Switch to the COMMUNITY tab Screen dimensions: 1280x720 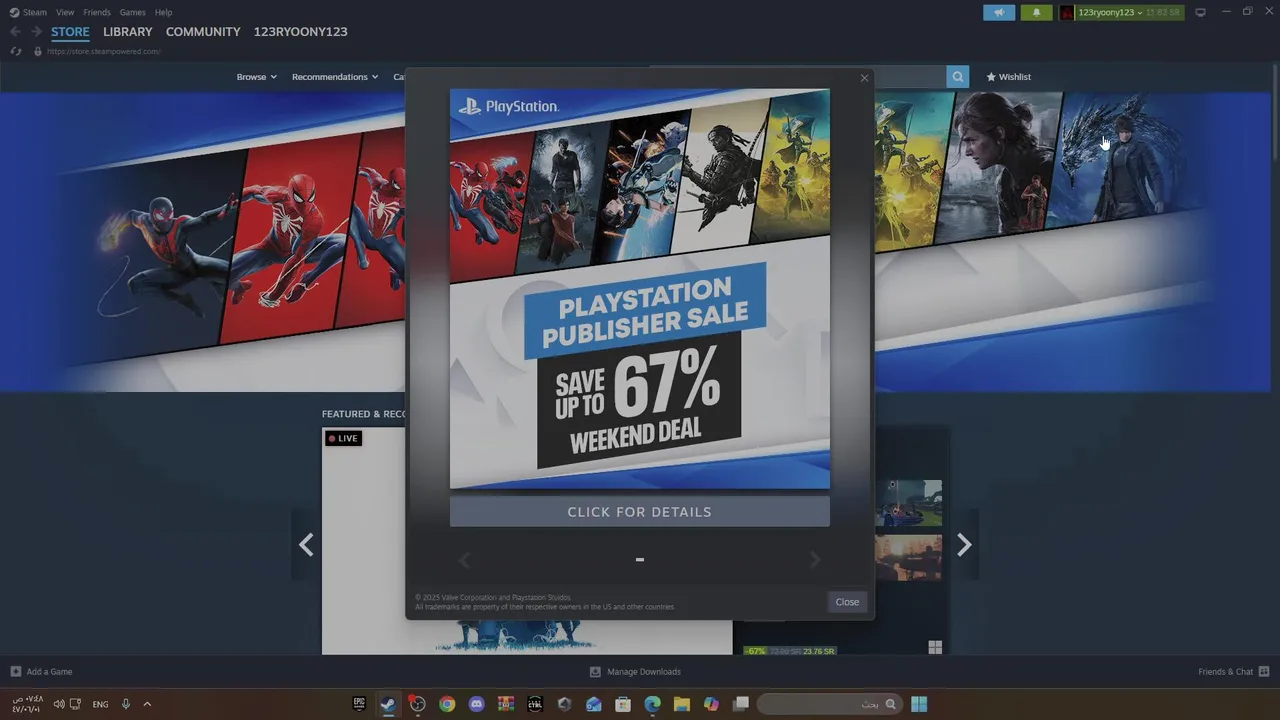tap(203, 32)
